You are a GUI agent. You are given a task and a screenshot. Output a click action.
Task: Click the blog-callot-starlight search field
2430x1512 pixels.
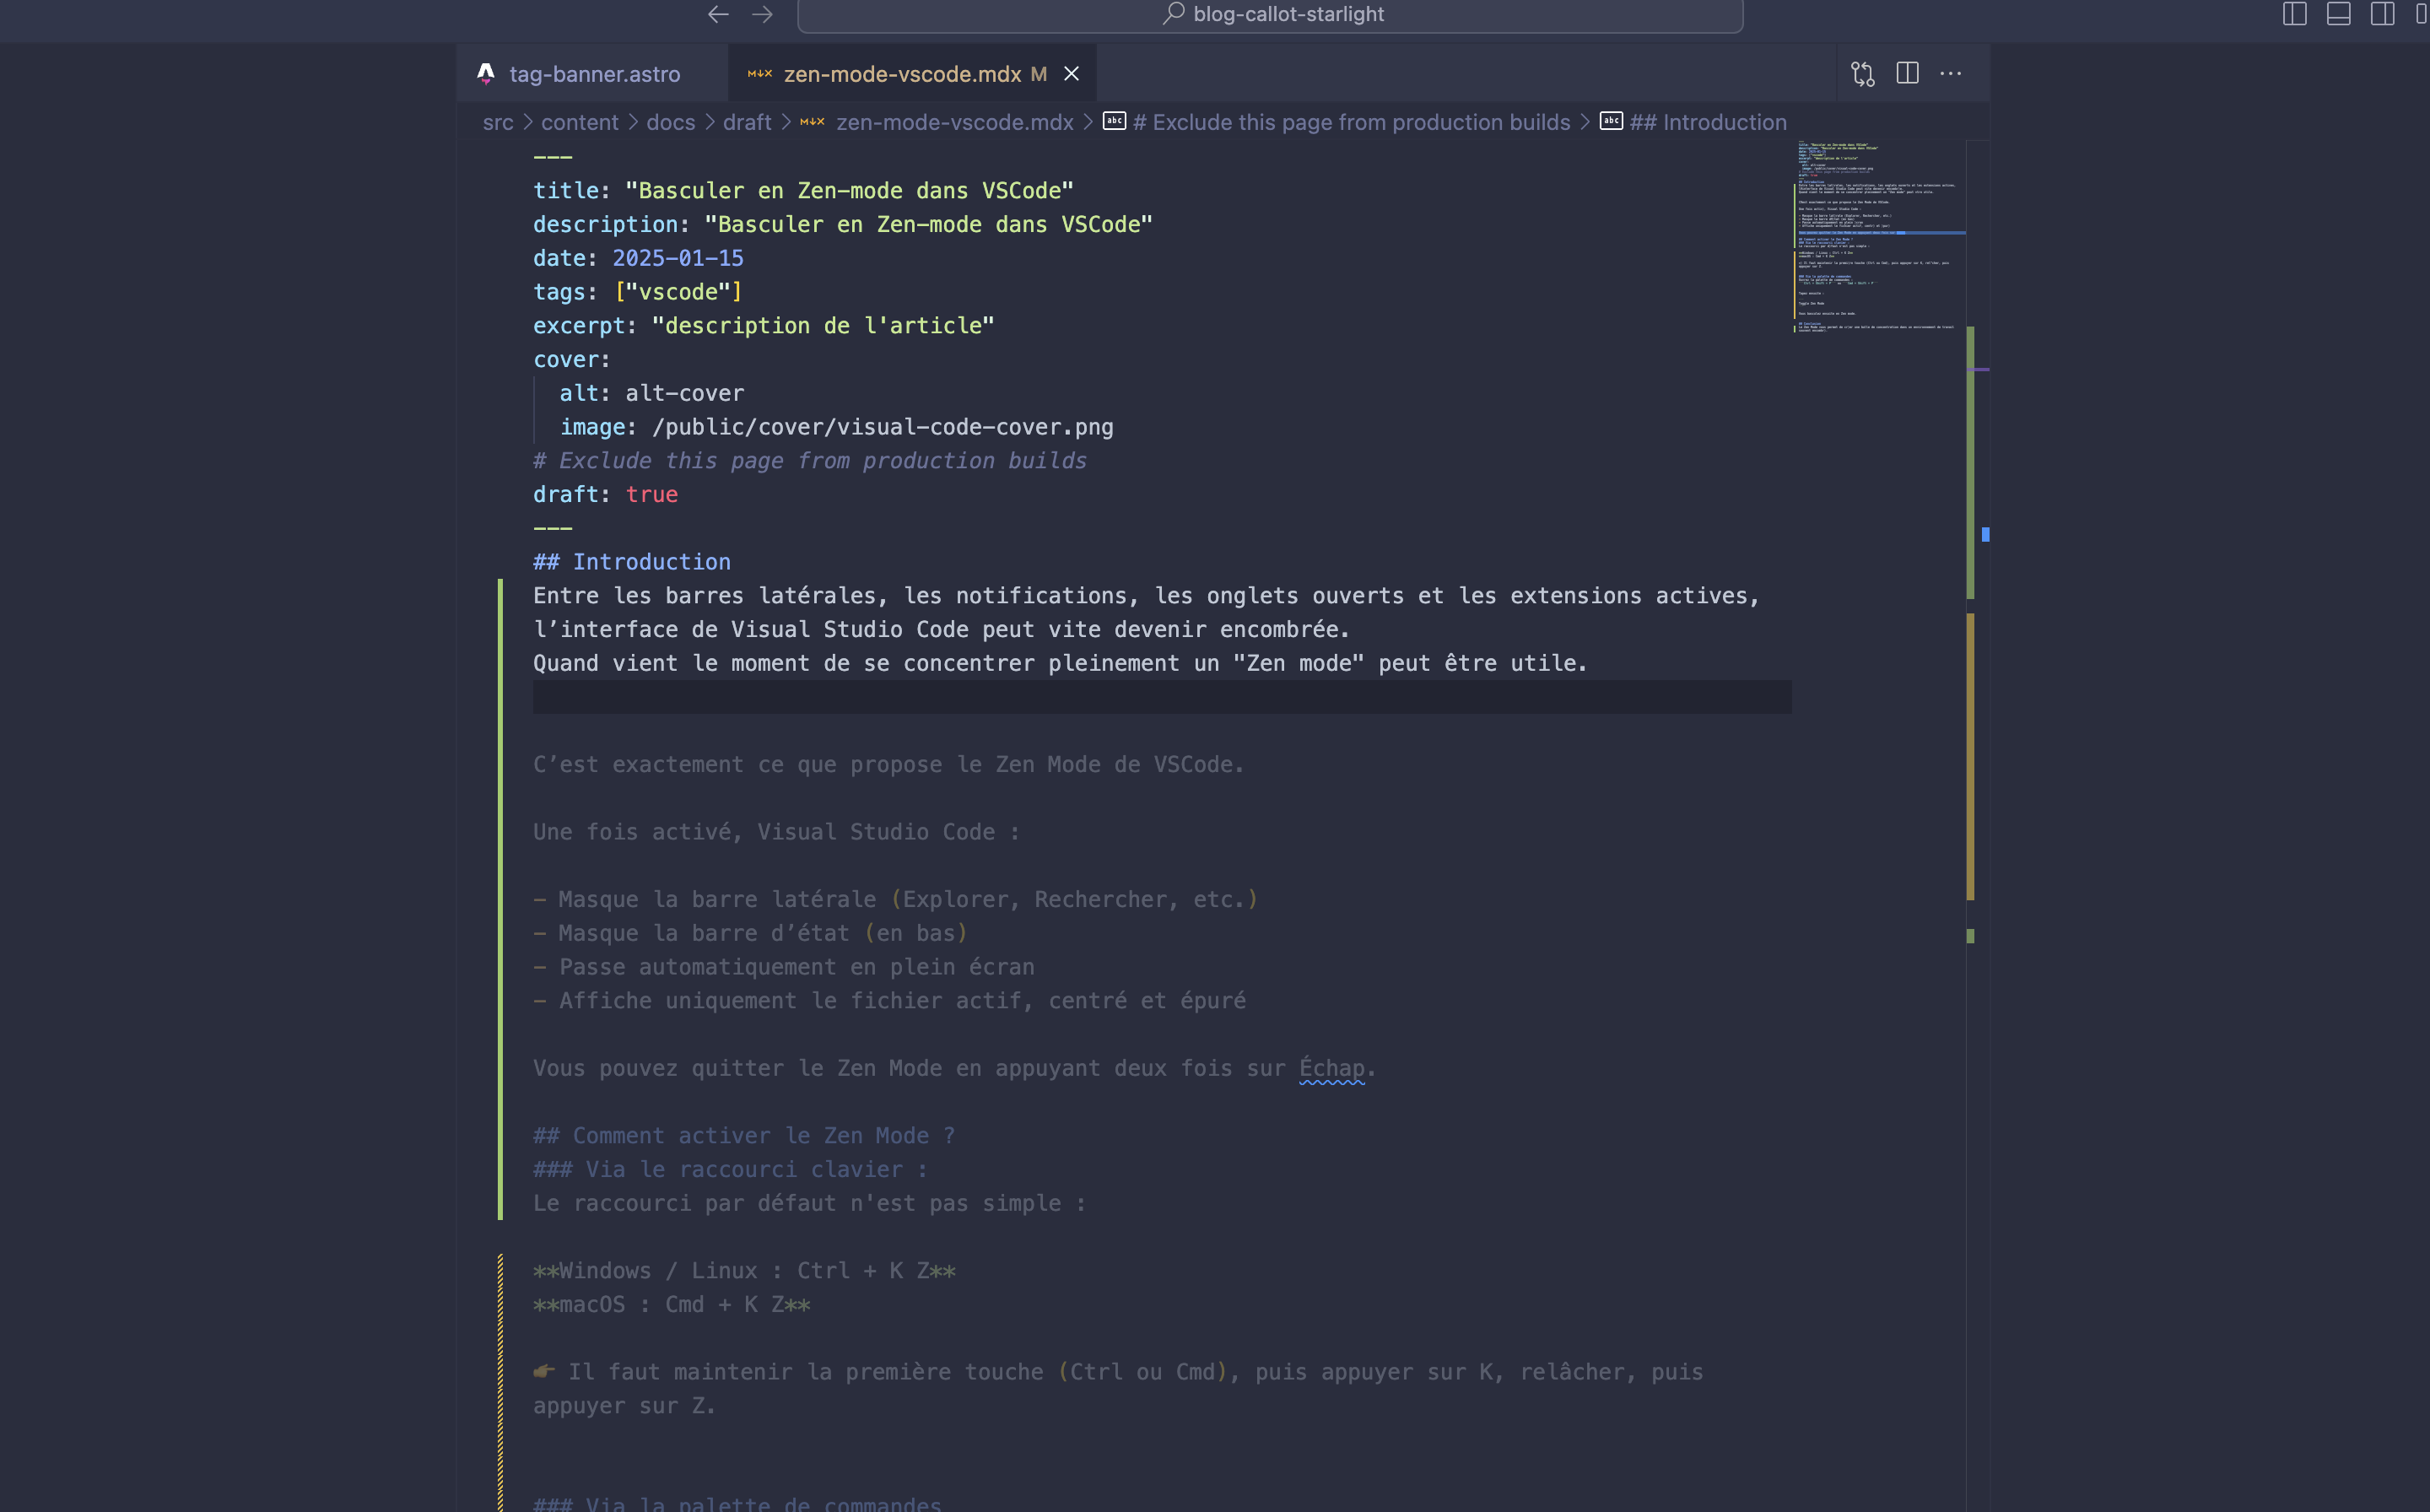pyautogui.click(x=1288, y=14)
